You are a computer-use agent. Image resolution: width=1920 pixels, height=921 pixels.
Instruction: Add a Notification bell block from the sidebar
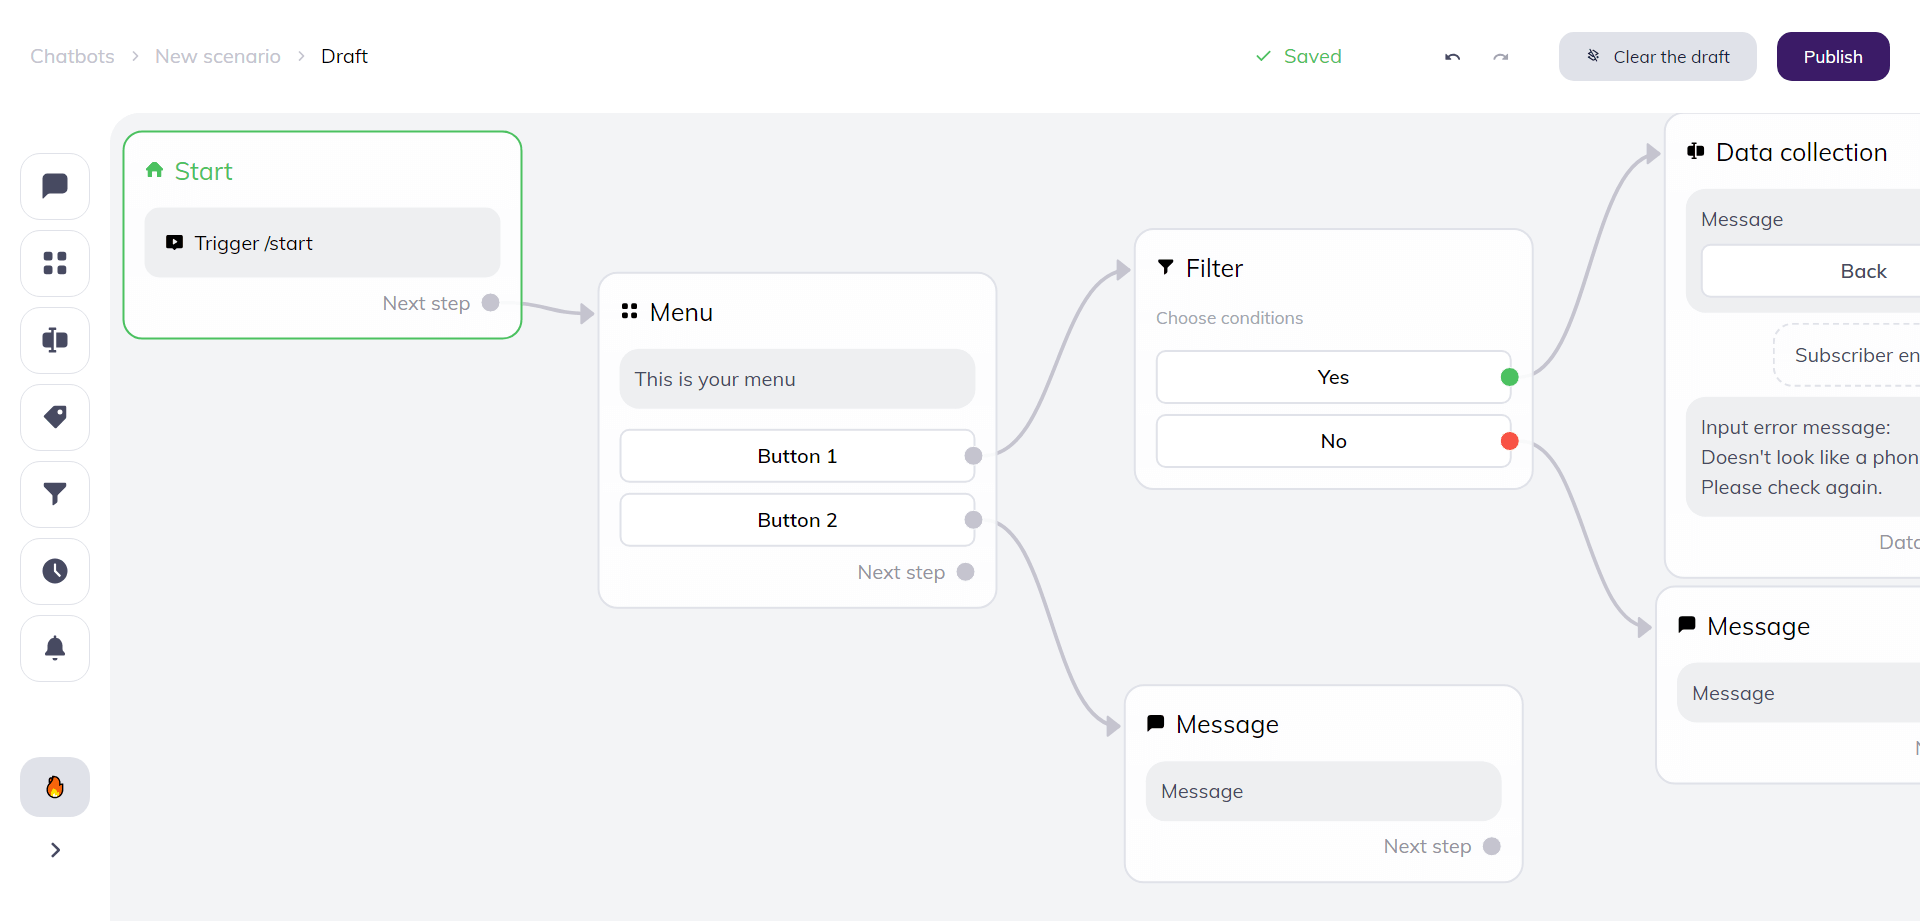point(55,648)
